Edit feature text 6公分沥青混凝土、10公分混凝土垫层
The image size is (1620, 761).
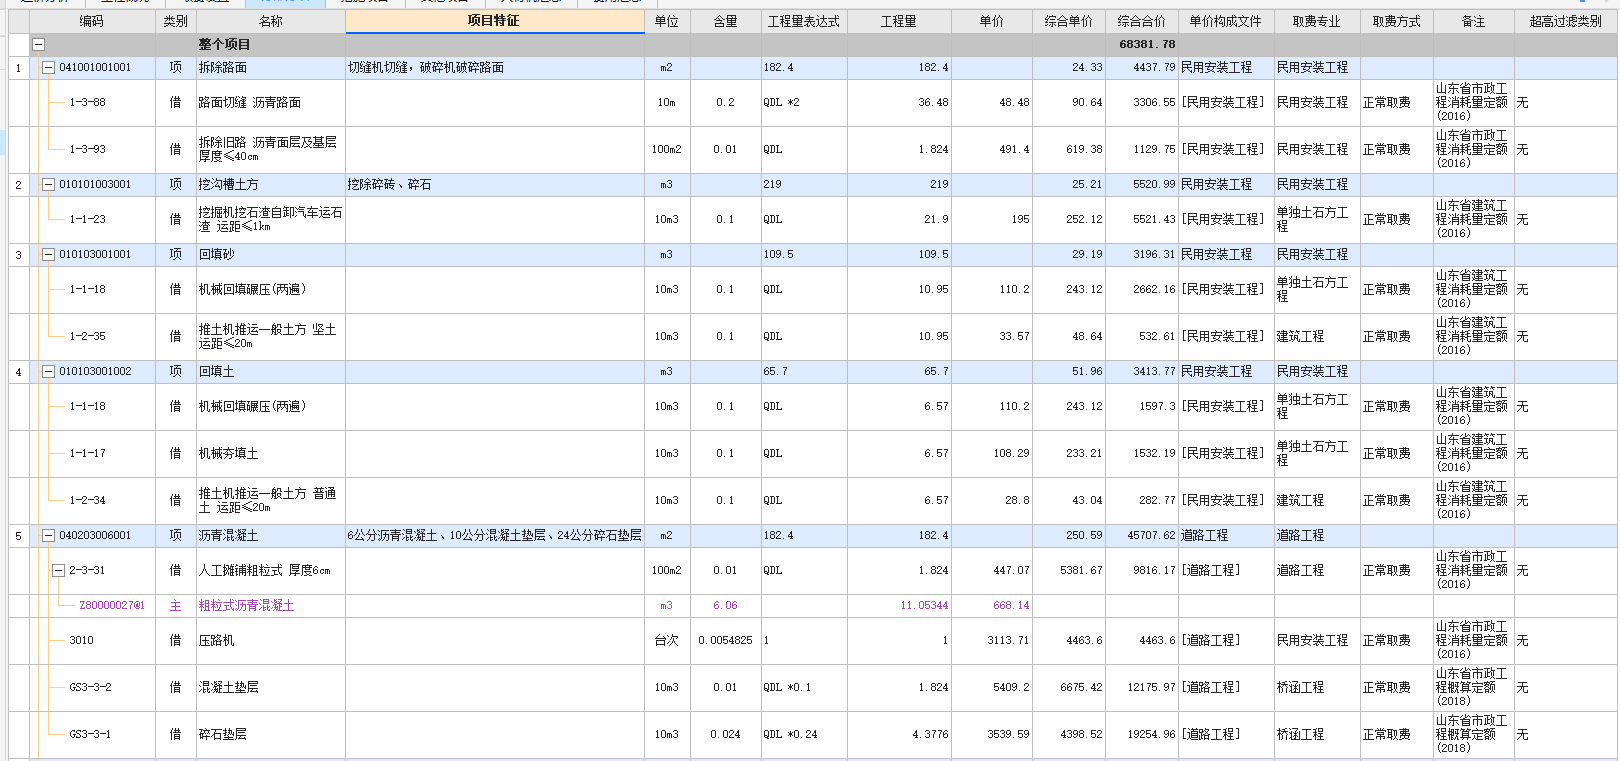[495, 535]
